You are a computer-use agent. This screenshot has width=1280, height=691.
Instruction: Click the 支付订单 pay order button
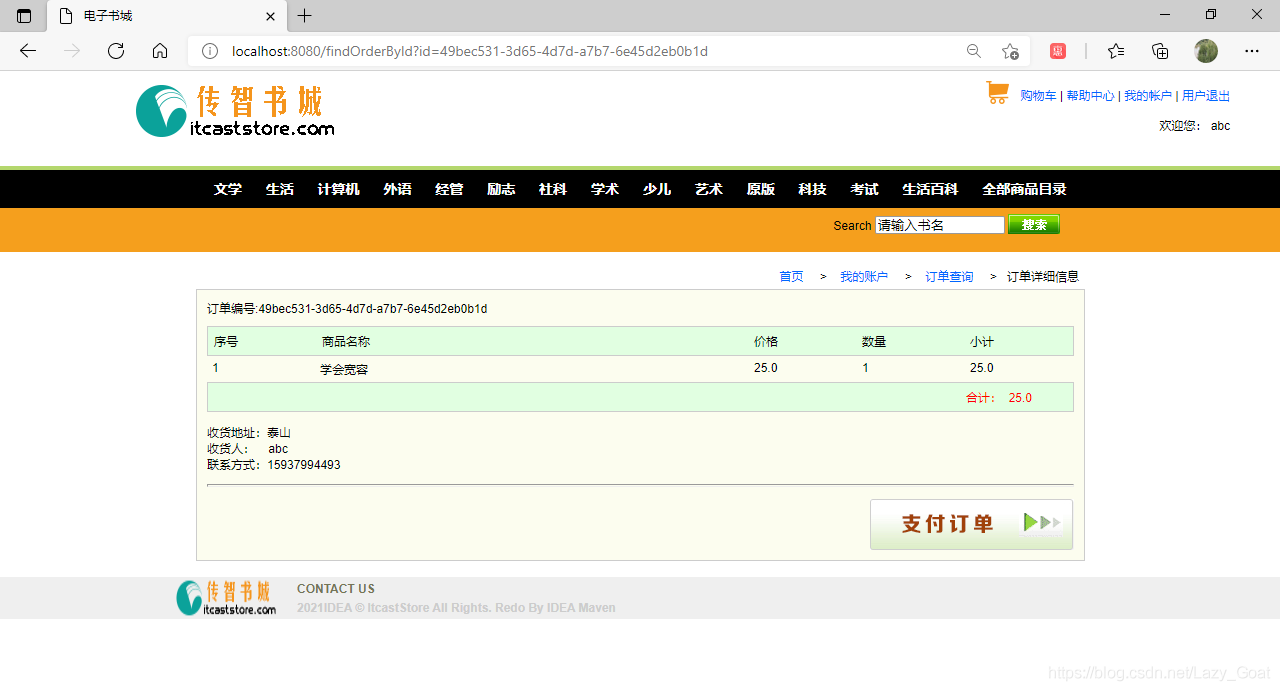(970, 523)
